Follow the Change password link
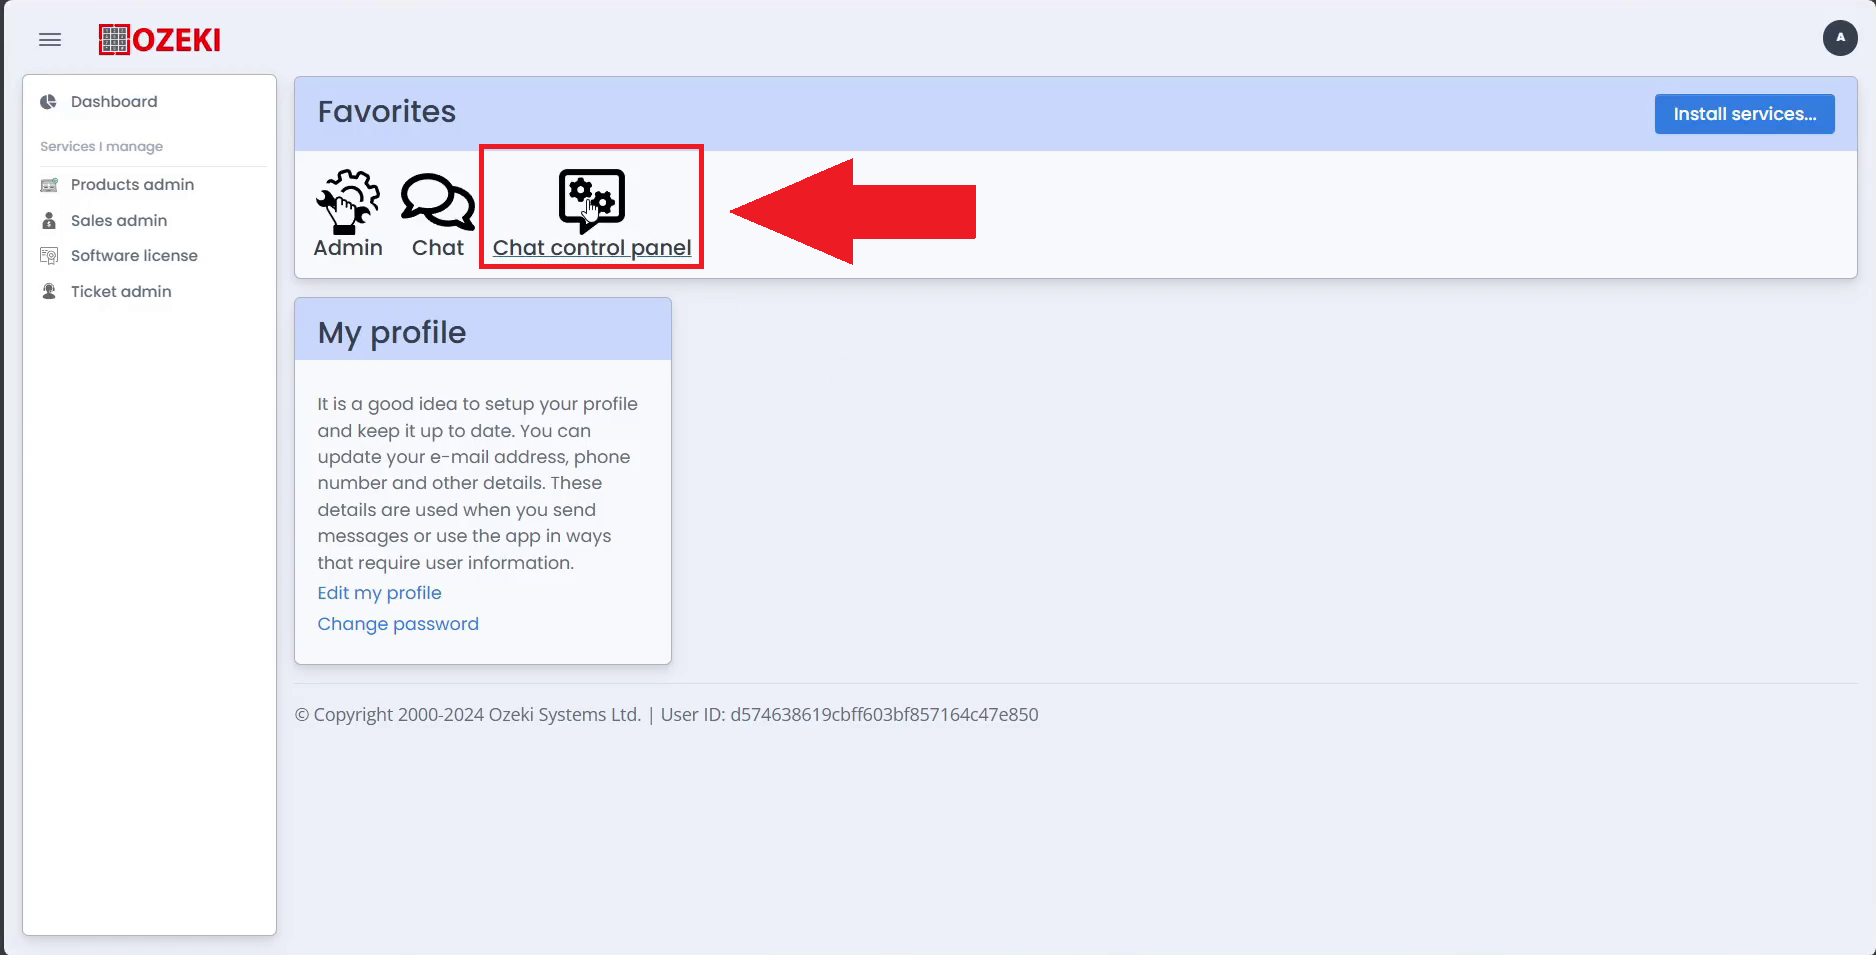 coord(398,624)
